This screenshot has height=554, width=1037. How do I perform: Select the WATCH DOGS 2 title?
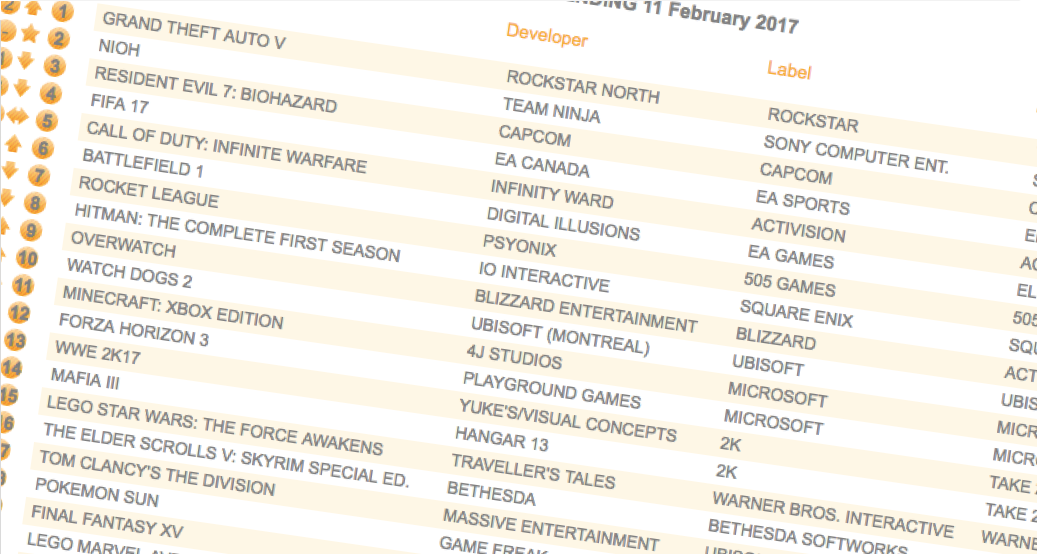point(130,274)
